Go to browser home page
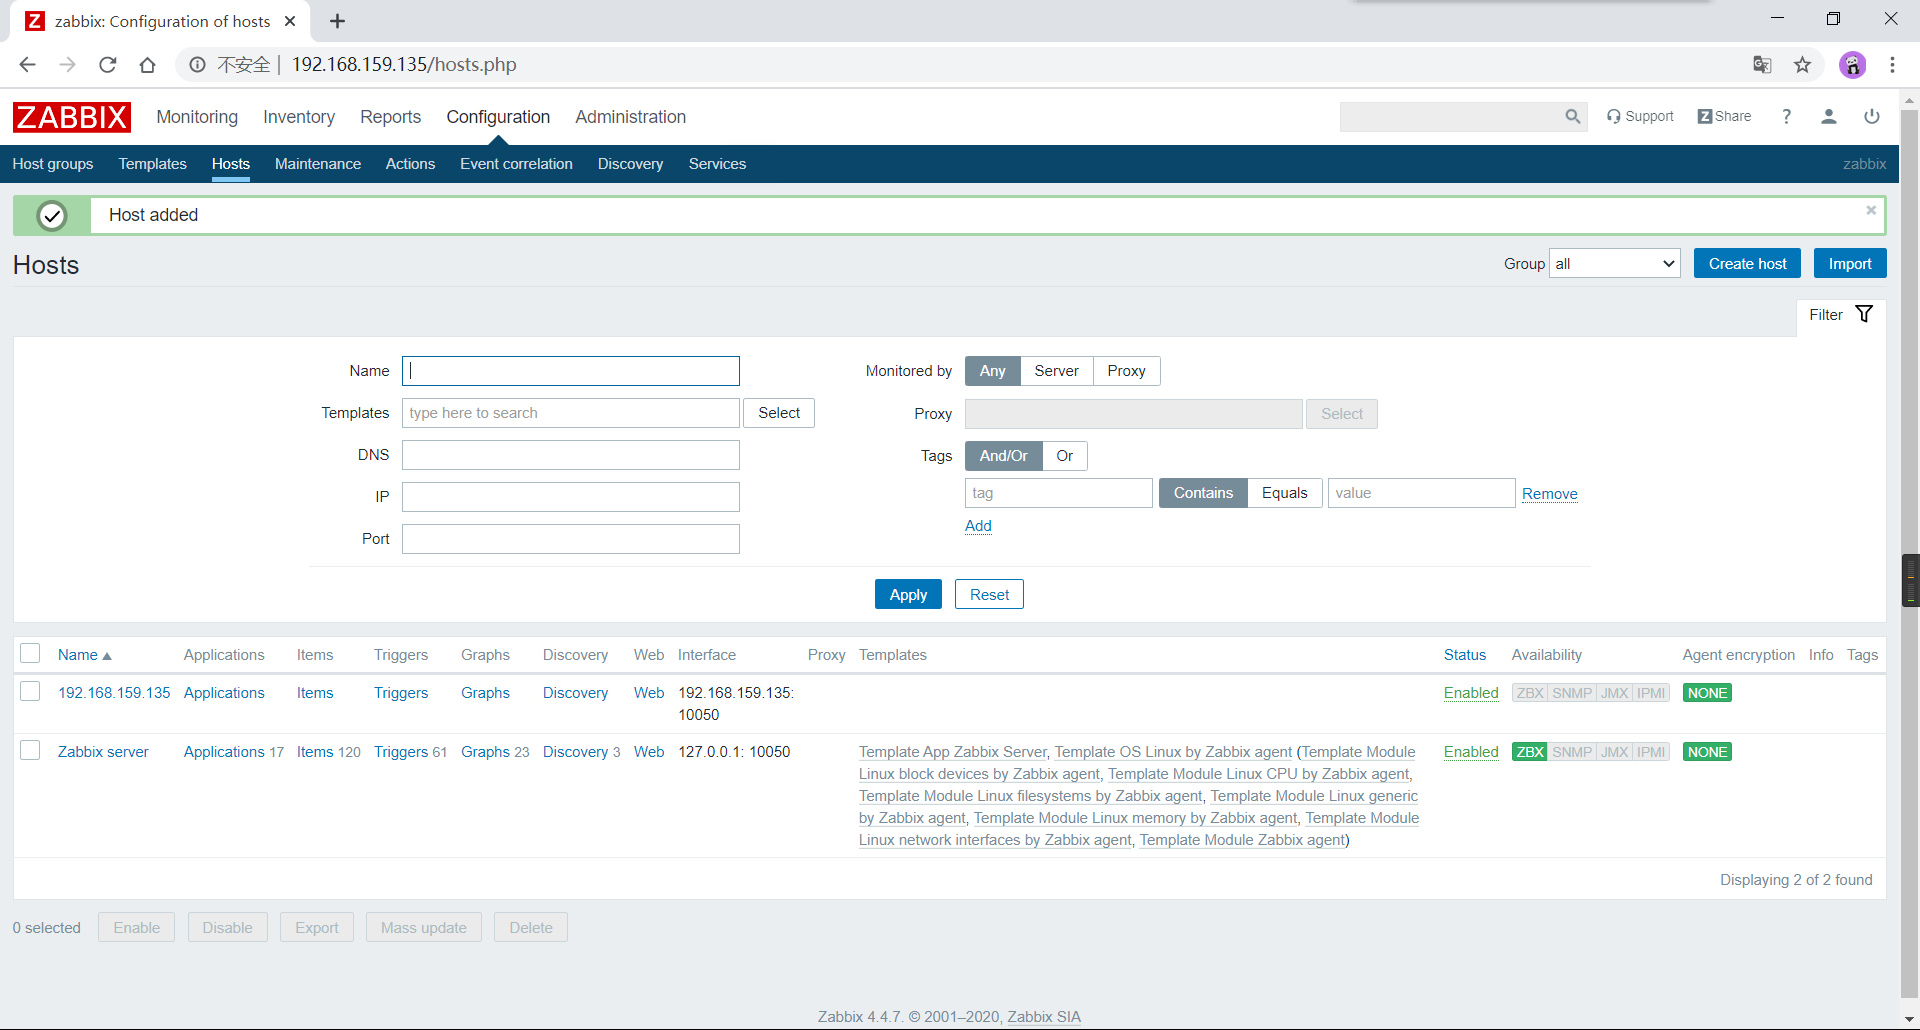1920x1030 pixels. [x=148, y=65]
